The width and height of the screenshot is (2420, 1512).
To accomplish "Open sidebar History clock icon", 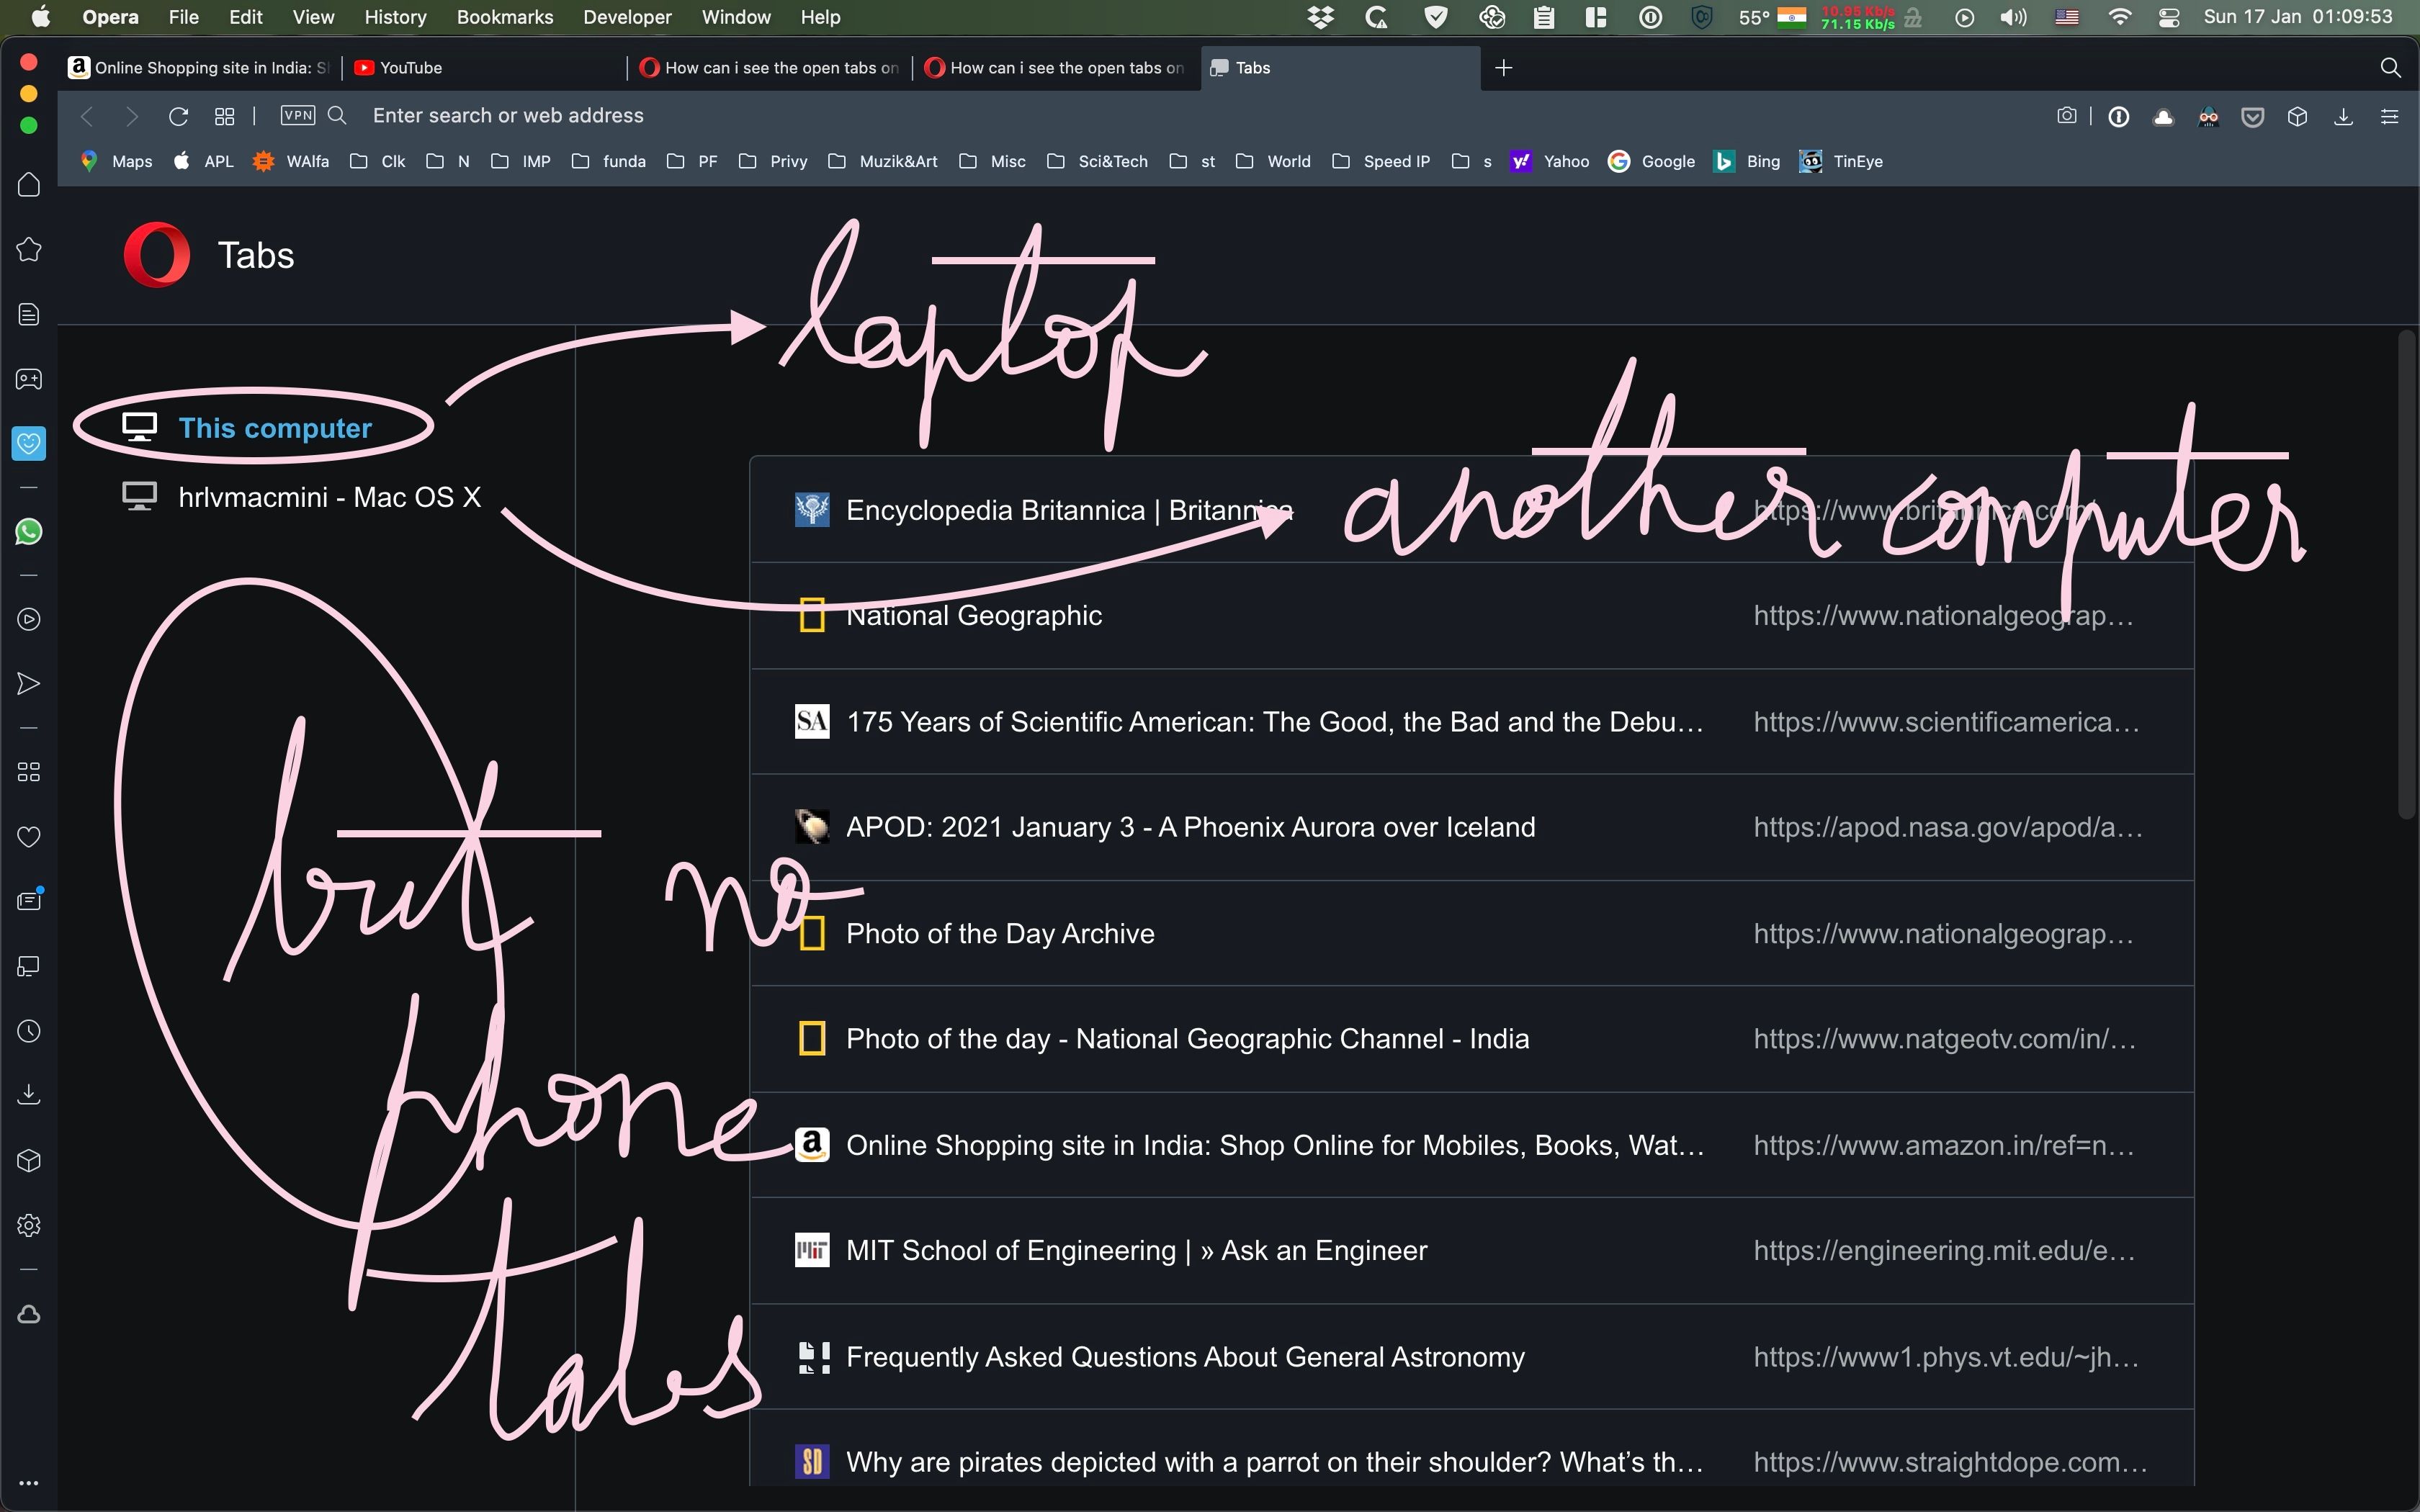I will pos(29,1031).
